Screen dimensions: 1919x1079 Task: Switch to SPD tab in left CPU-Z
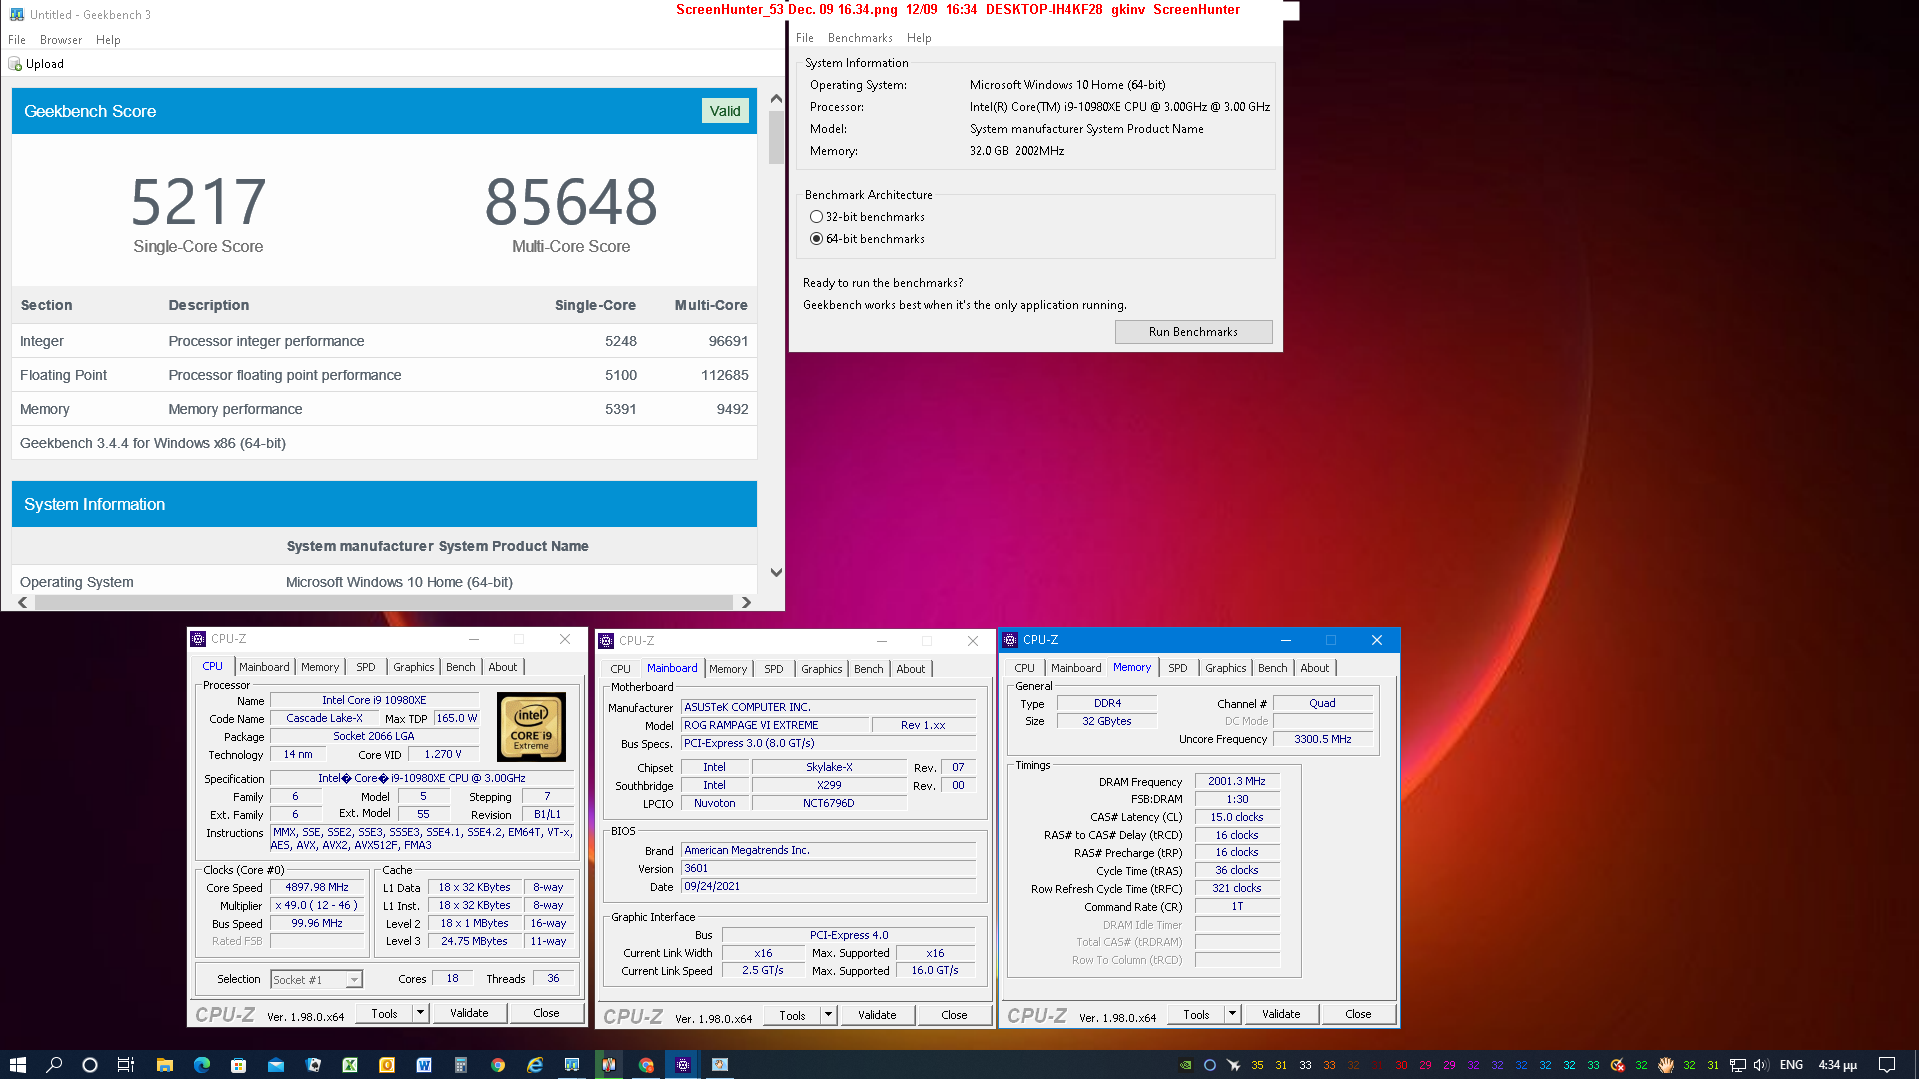366,667
